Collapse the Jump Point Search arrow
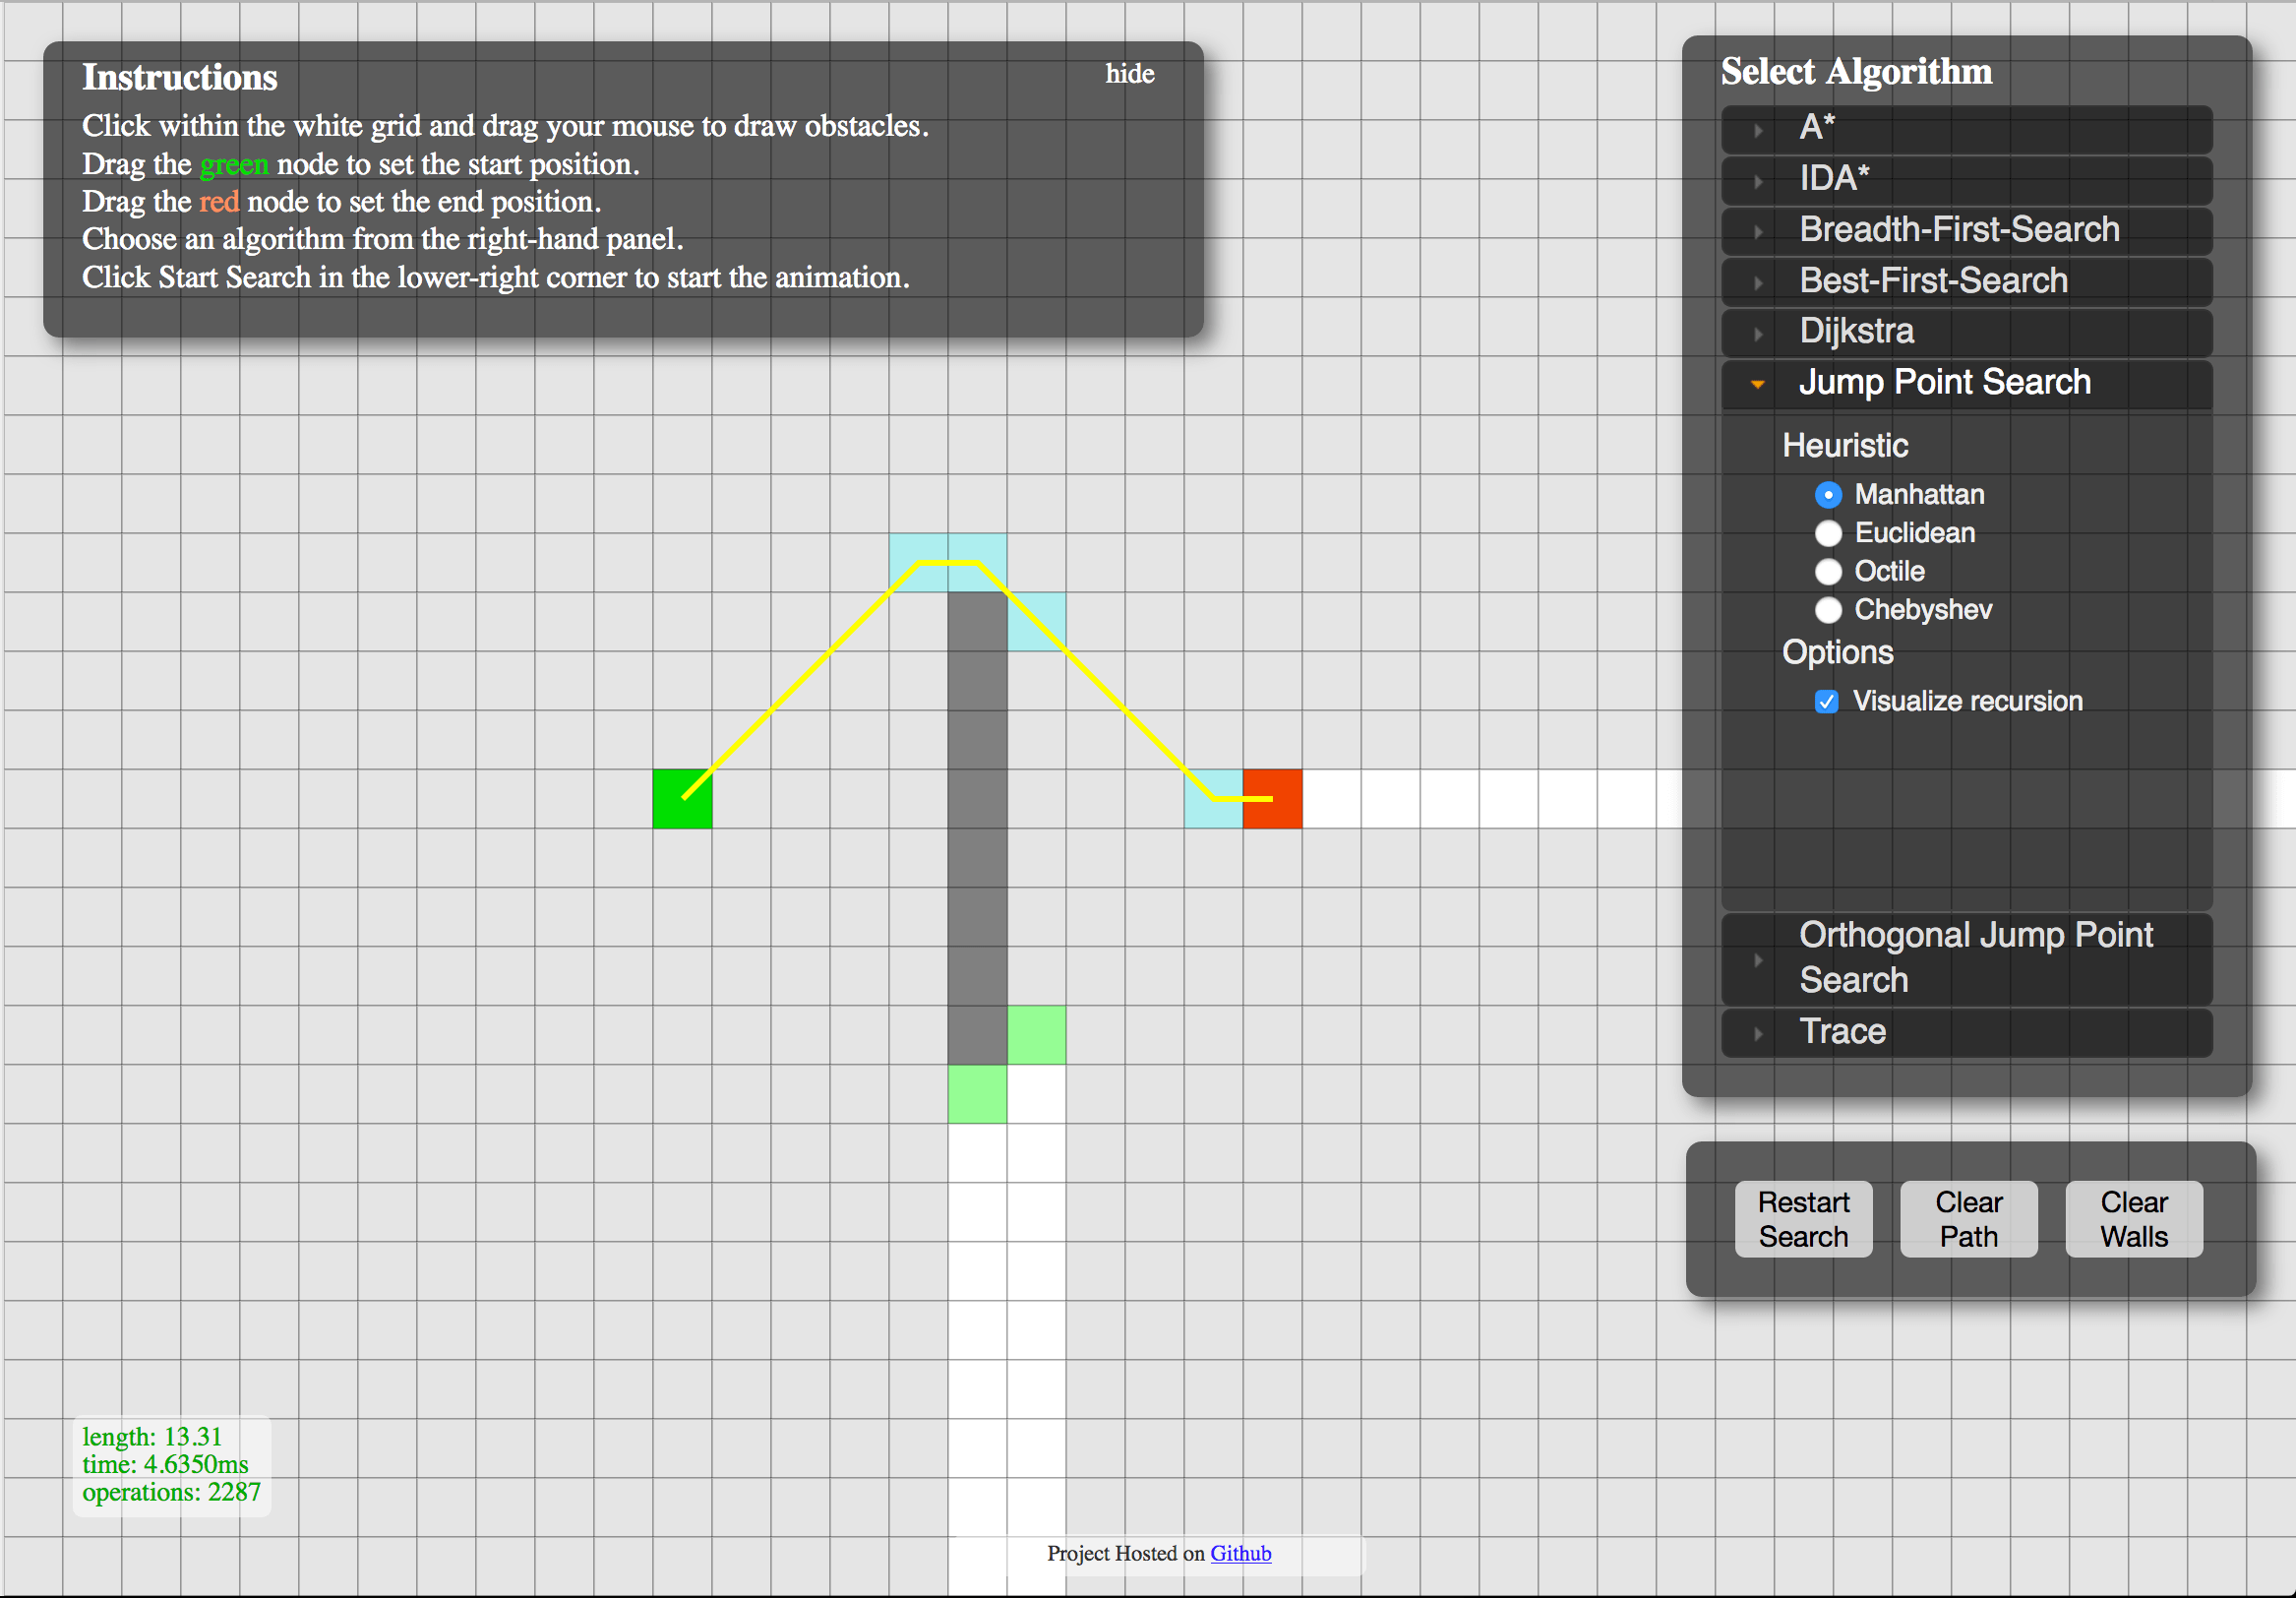The height and width of the screenshot is (1598, 2296). point(1757,384)
